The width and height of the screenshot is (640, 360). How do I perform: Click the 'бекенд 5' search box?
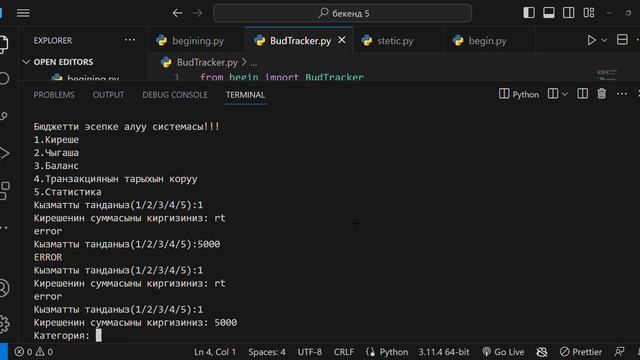(342, 13)
